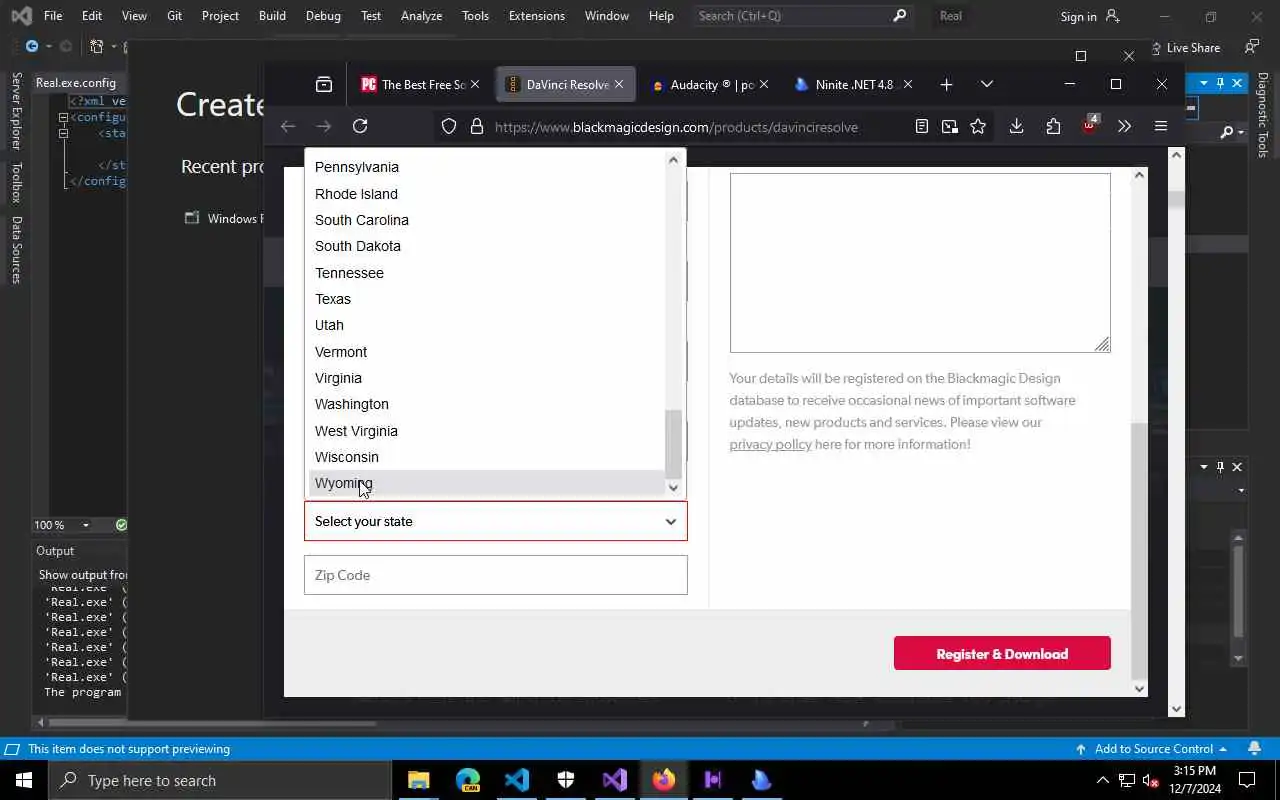Toggle Firefox reader view

[x=922, y=126]
